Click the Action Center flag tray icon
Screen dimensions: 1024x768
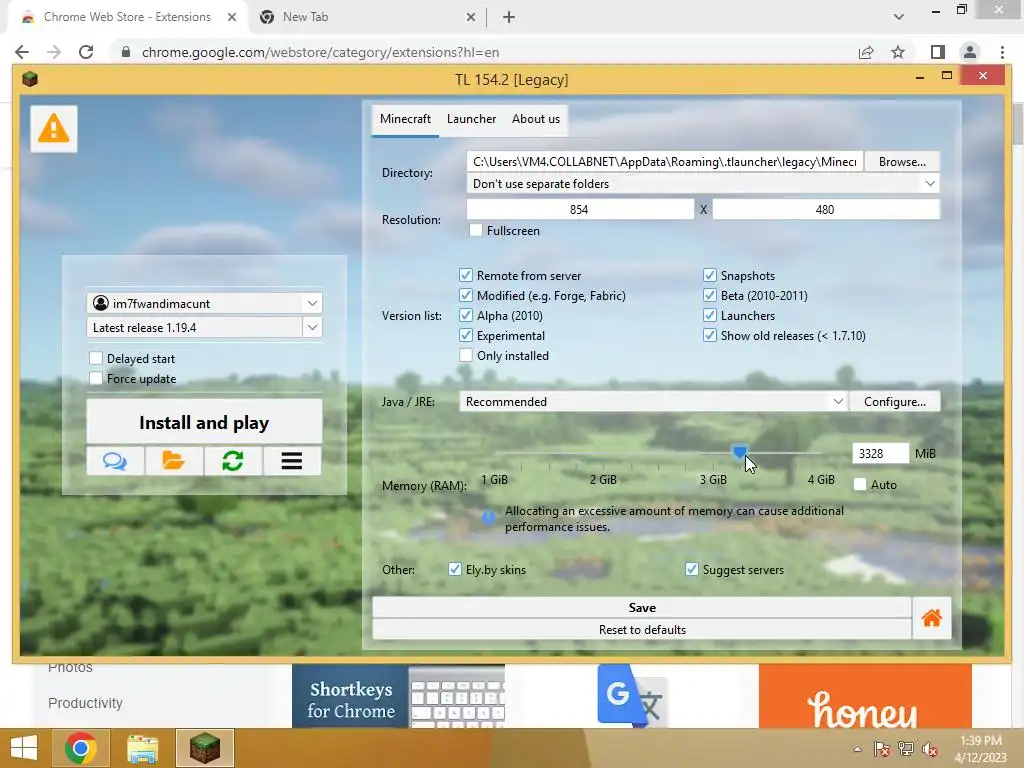tap(882, 749)
